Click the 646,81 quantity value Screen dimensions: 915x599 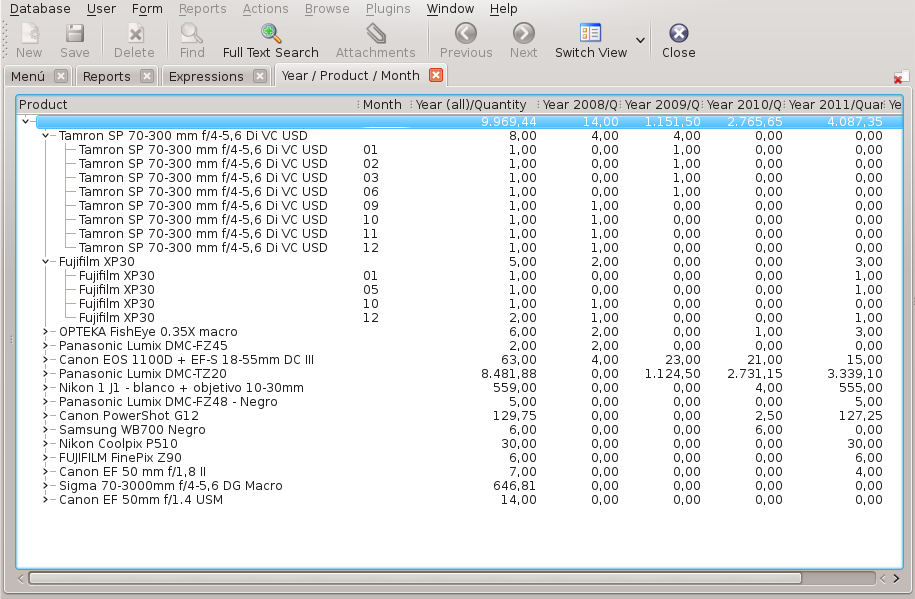pos(514,486)
